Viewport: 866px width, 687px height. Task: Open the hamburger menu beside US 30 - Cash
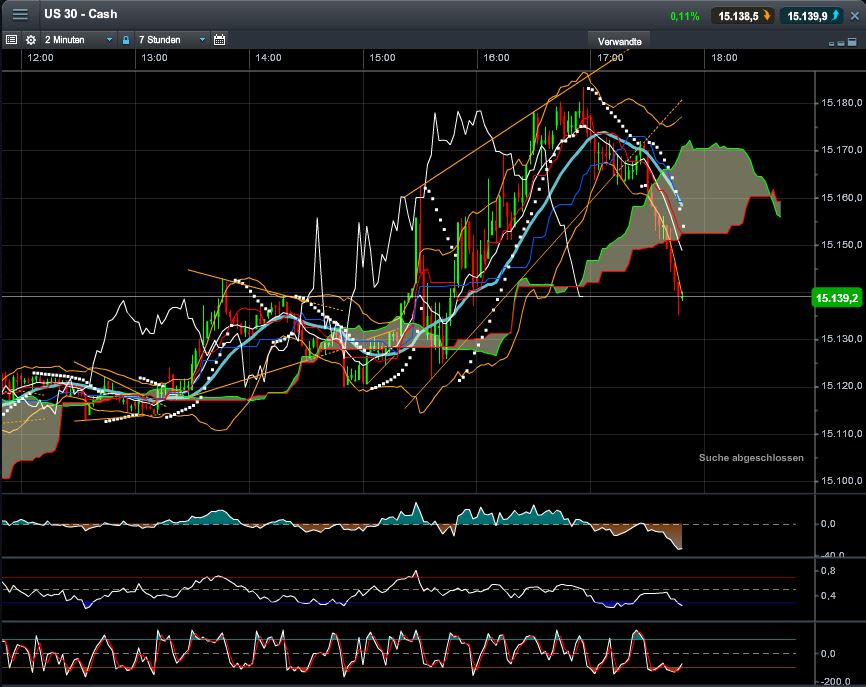click(20, 15)
